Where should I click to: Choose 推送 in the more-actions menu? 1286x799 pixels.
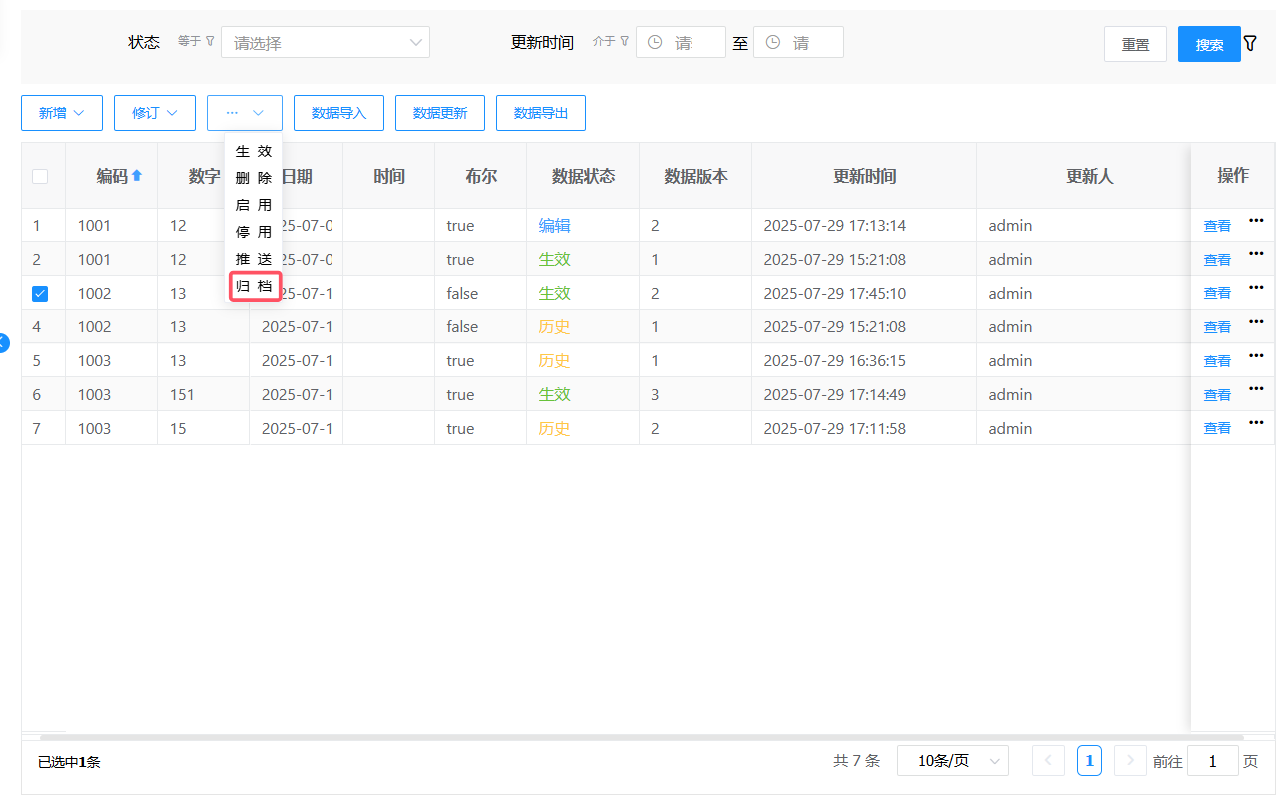coord(254,260)
